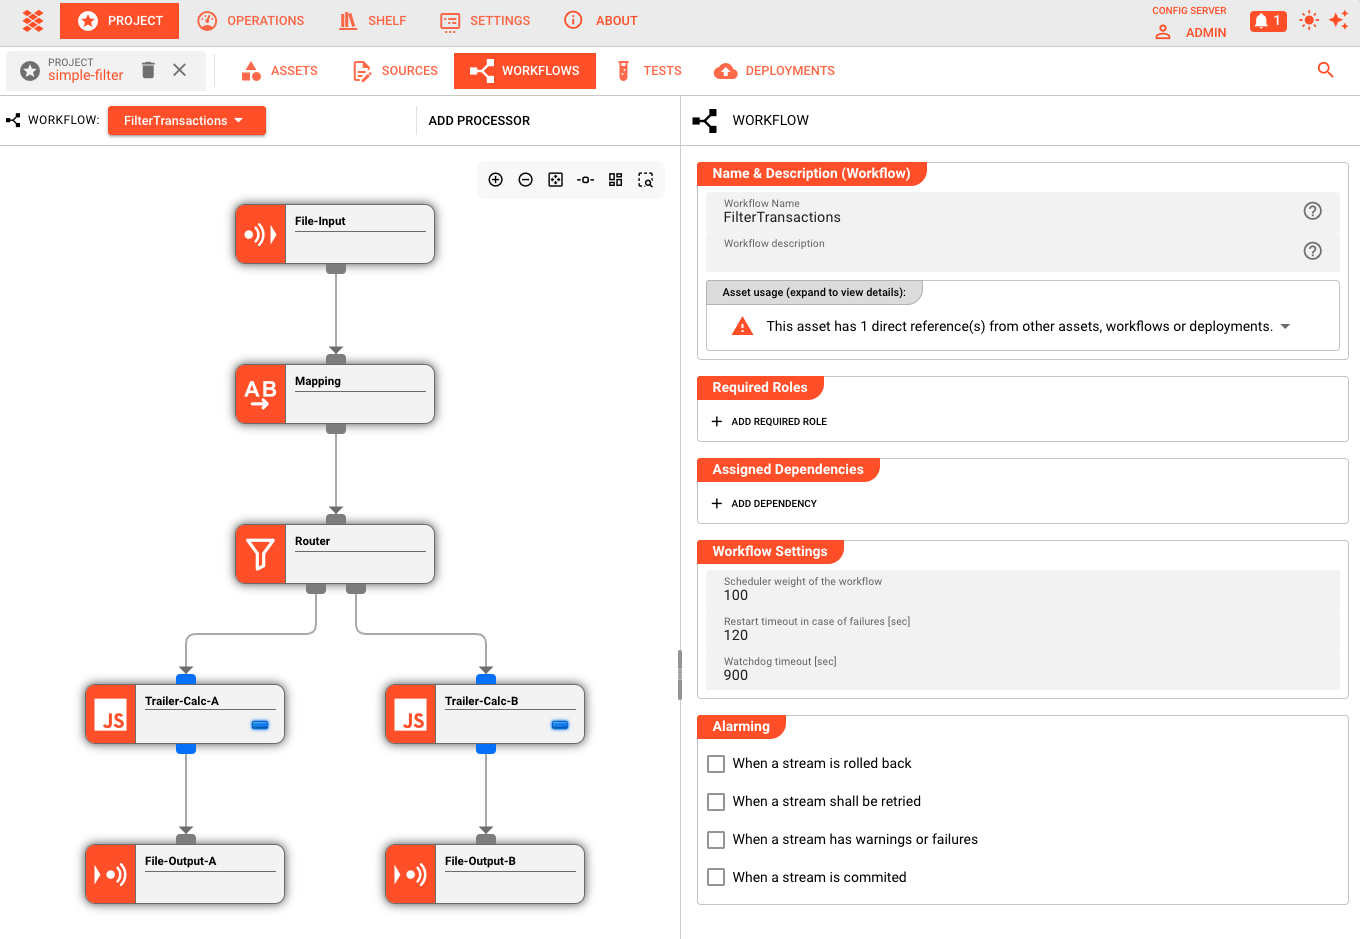Expand the asset usage details
The width and height of the screenshot is (1360, 939).
(1285, 326)
